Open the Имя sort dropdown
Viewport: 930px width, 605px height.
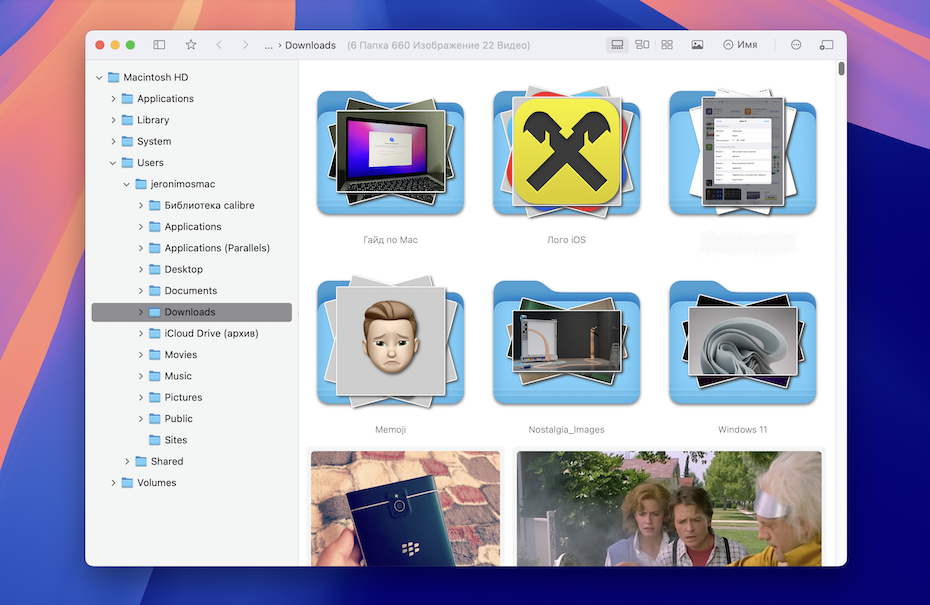[x=740, y=44]
